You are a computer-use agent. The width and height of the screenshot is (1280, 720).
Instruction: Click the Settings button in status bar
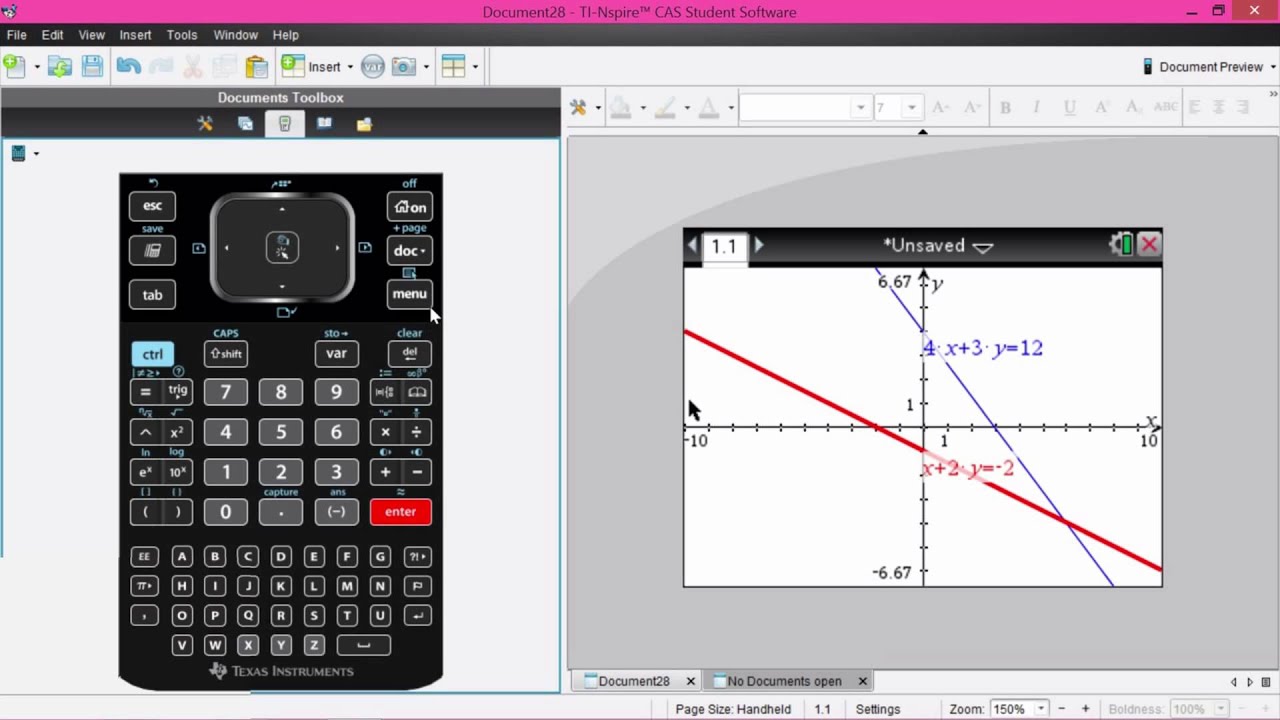point(878,709)
